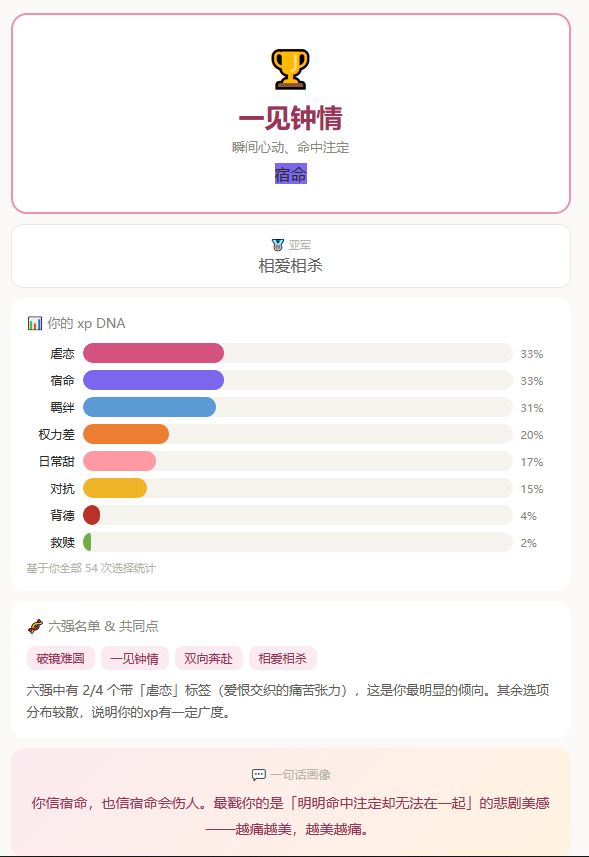This screenshot has height=857, width=589.
Task: Click the 一见钟情 champion title
Action: click(x=291, y=118)
